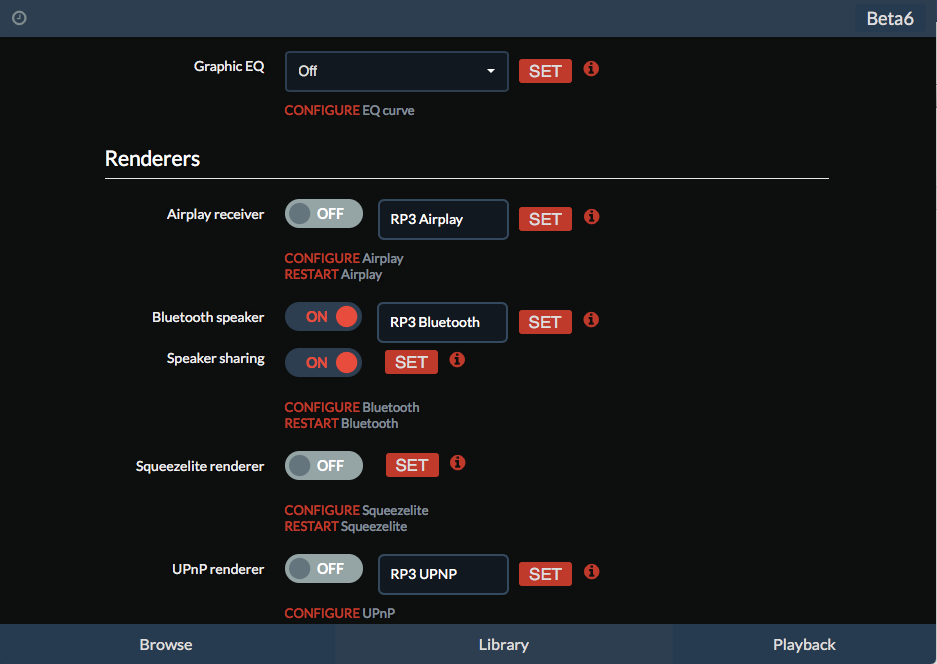
Task: Open the Graphic EQ dropdown
Action: [x=397, y=71]
